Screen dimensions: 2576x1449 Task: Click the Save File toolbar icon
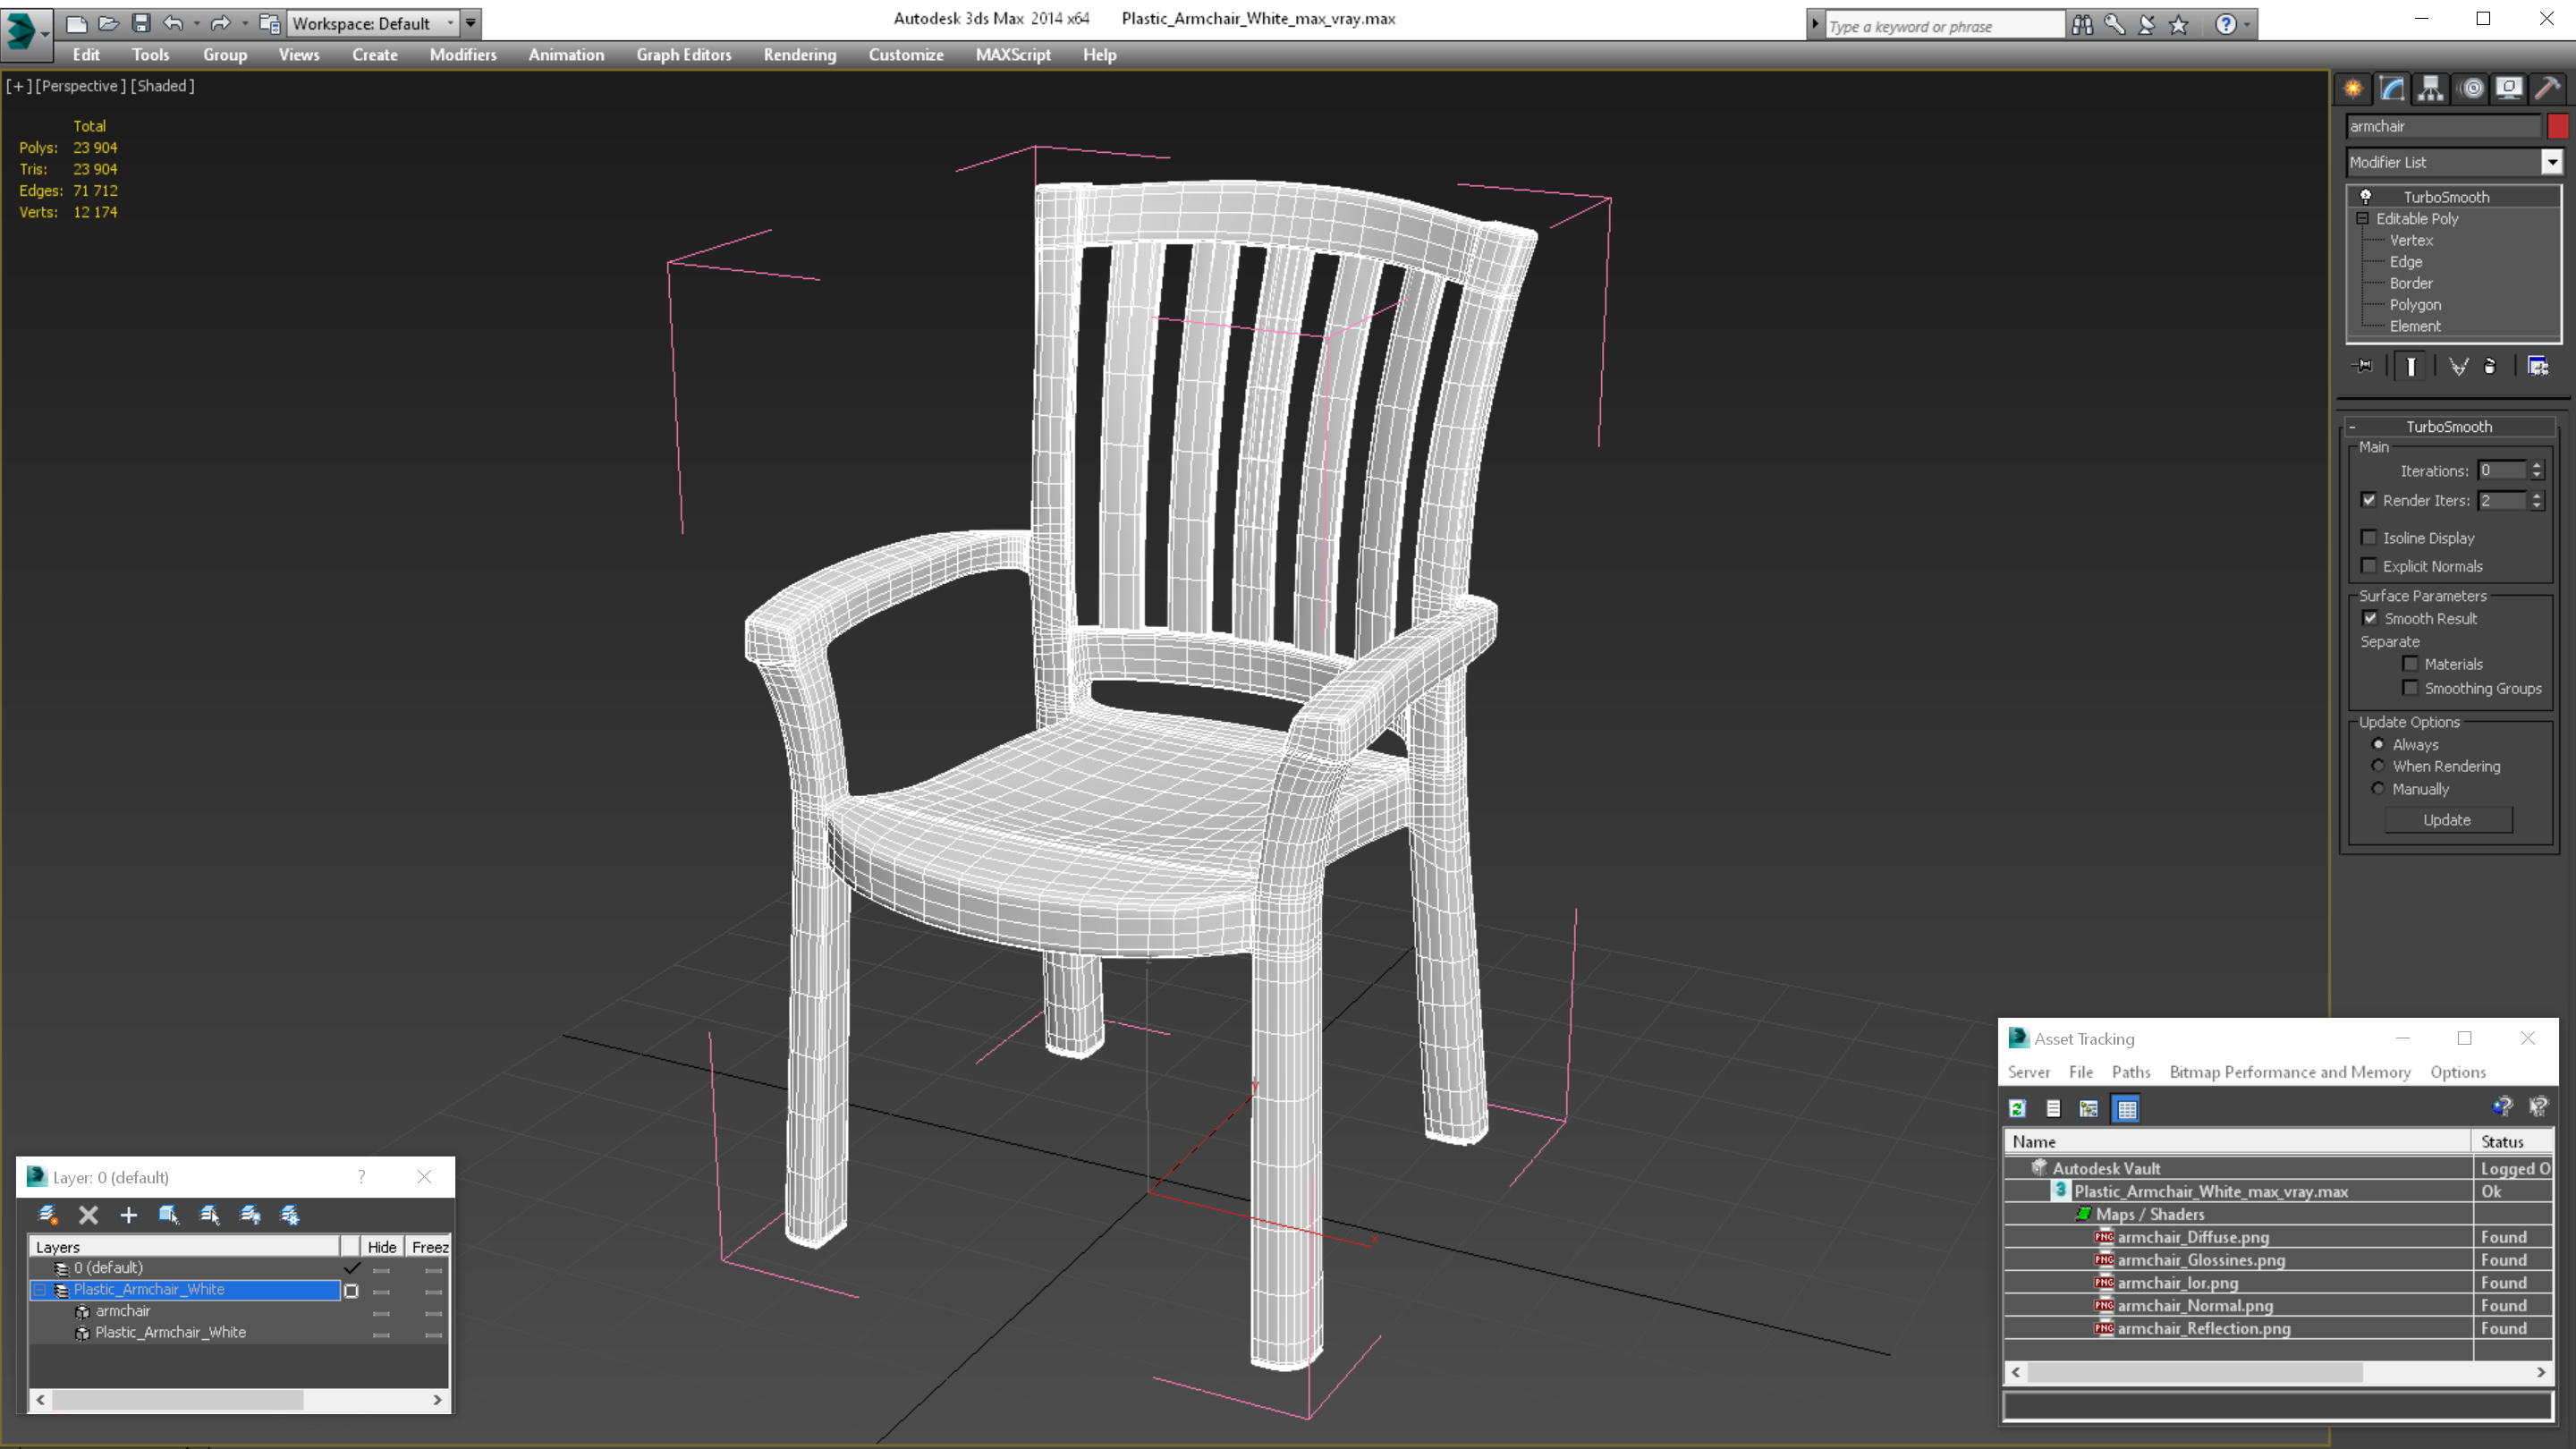(141, 23)
